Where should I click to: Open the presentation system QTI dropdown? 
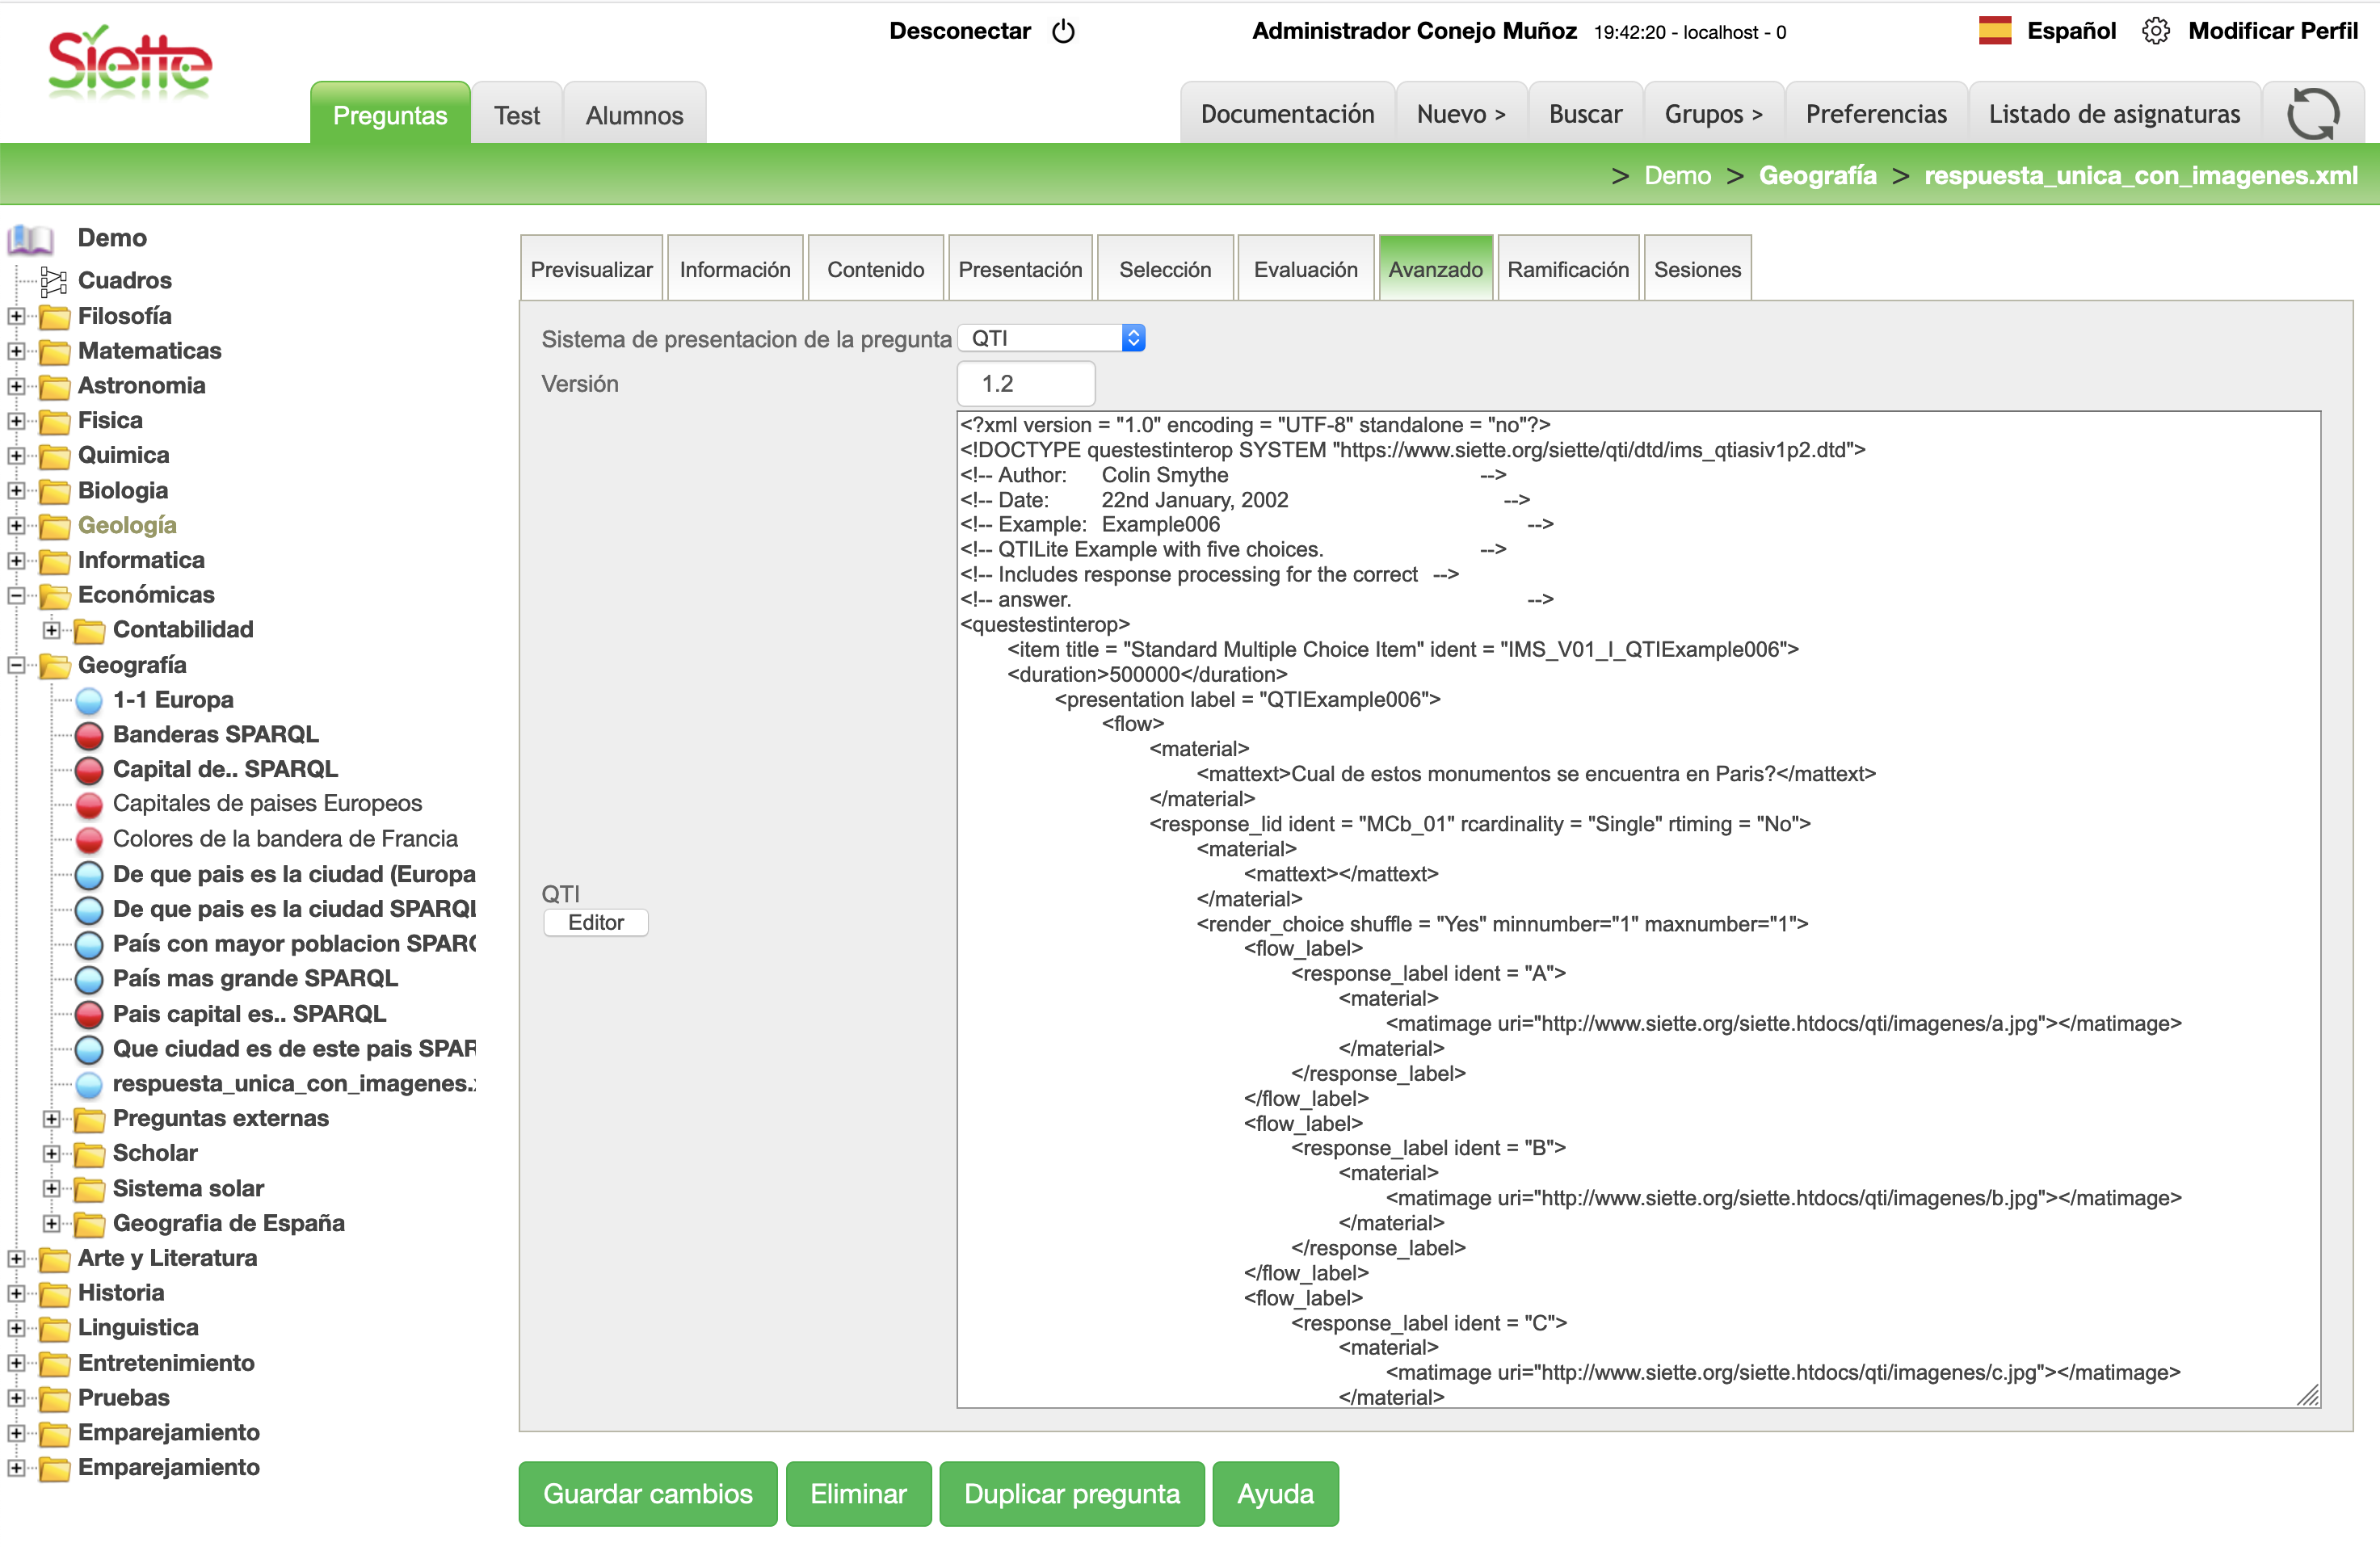click(x=1051, y=338)
